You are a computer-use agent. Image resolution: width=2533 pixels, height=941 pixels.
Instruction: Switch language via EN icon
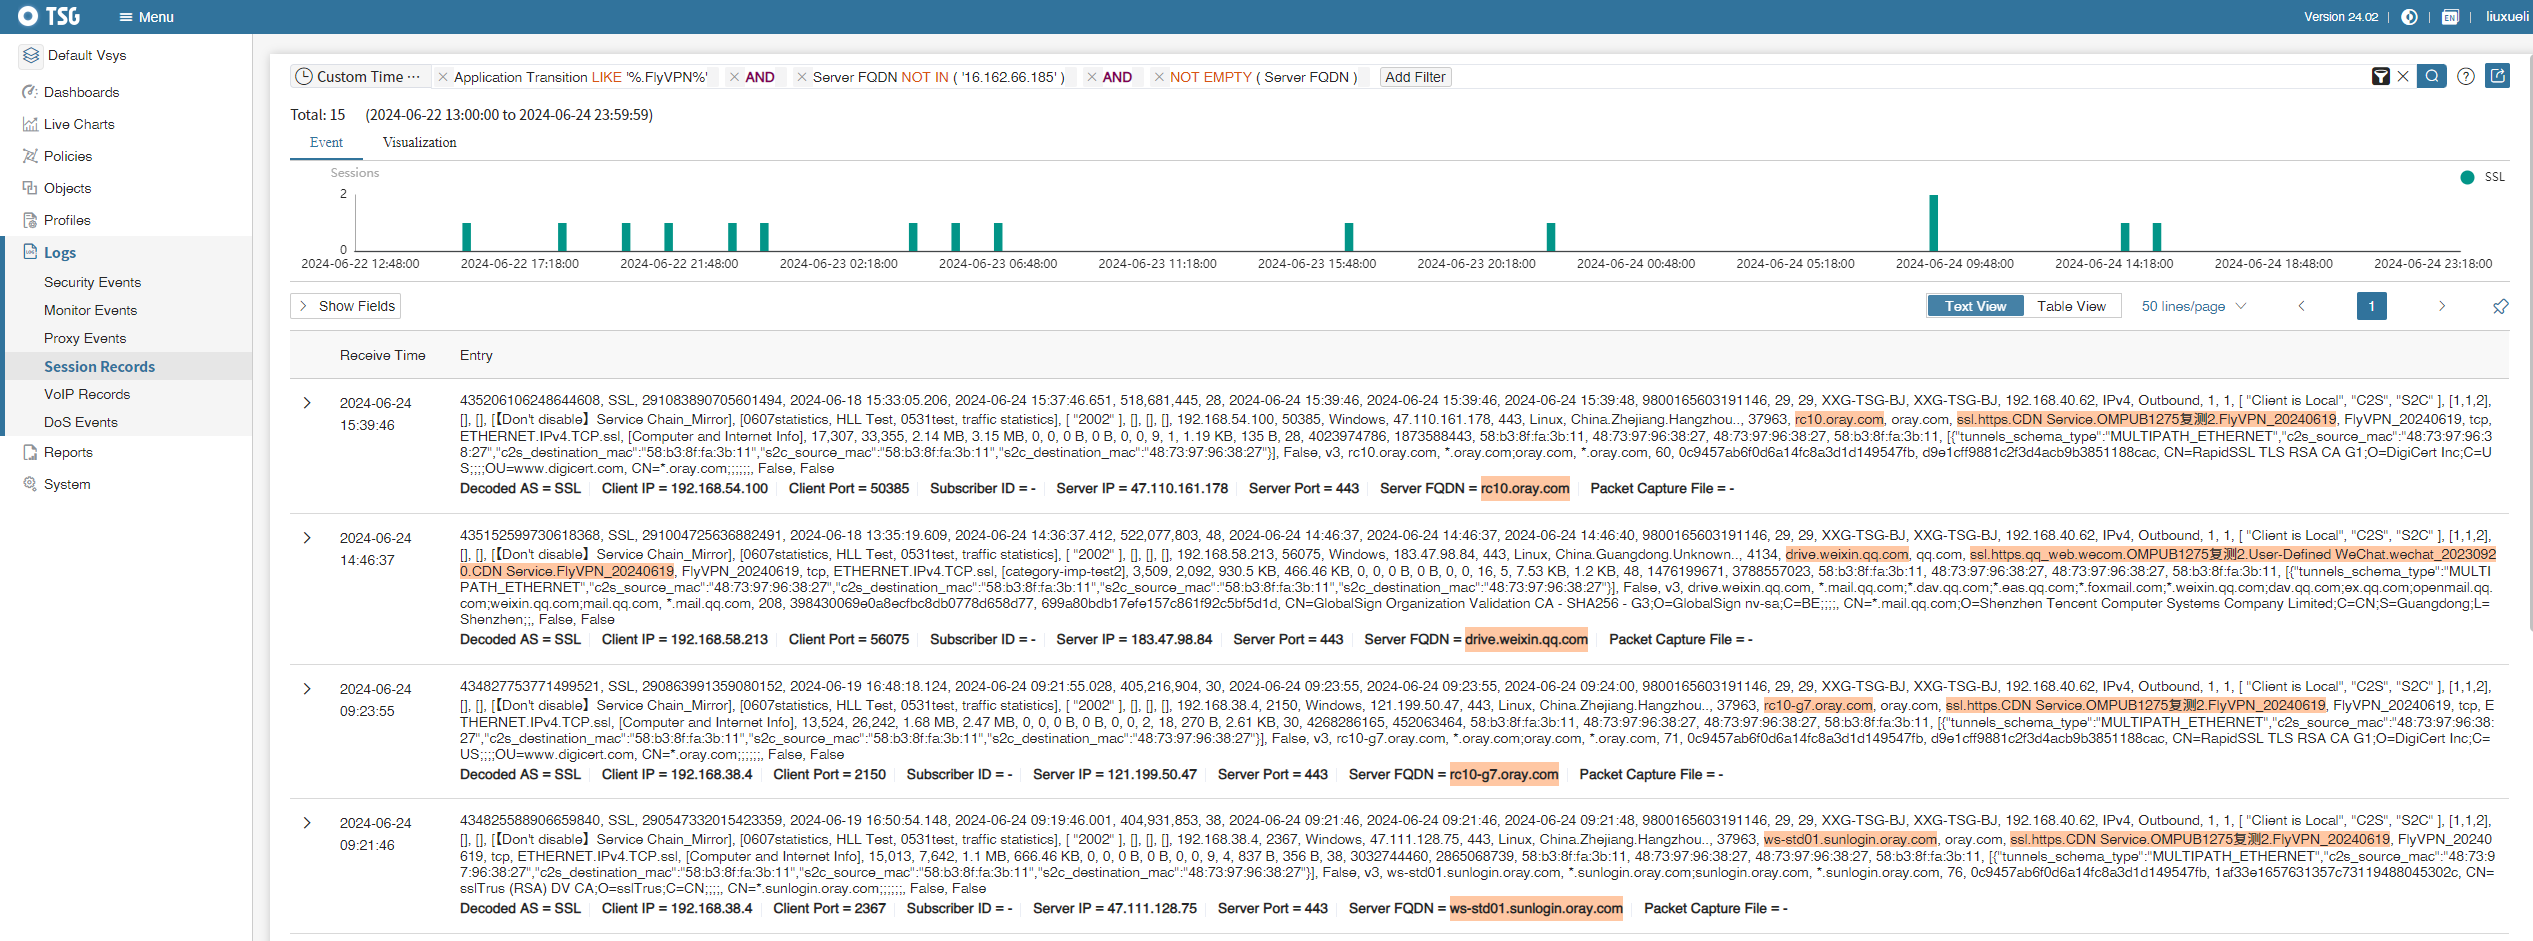(x=2450, y=17)
